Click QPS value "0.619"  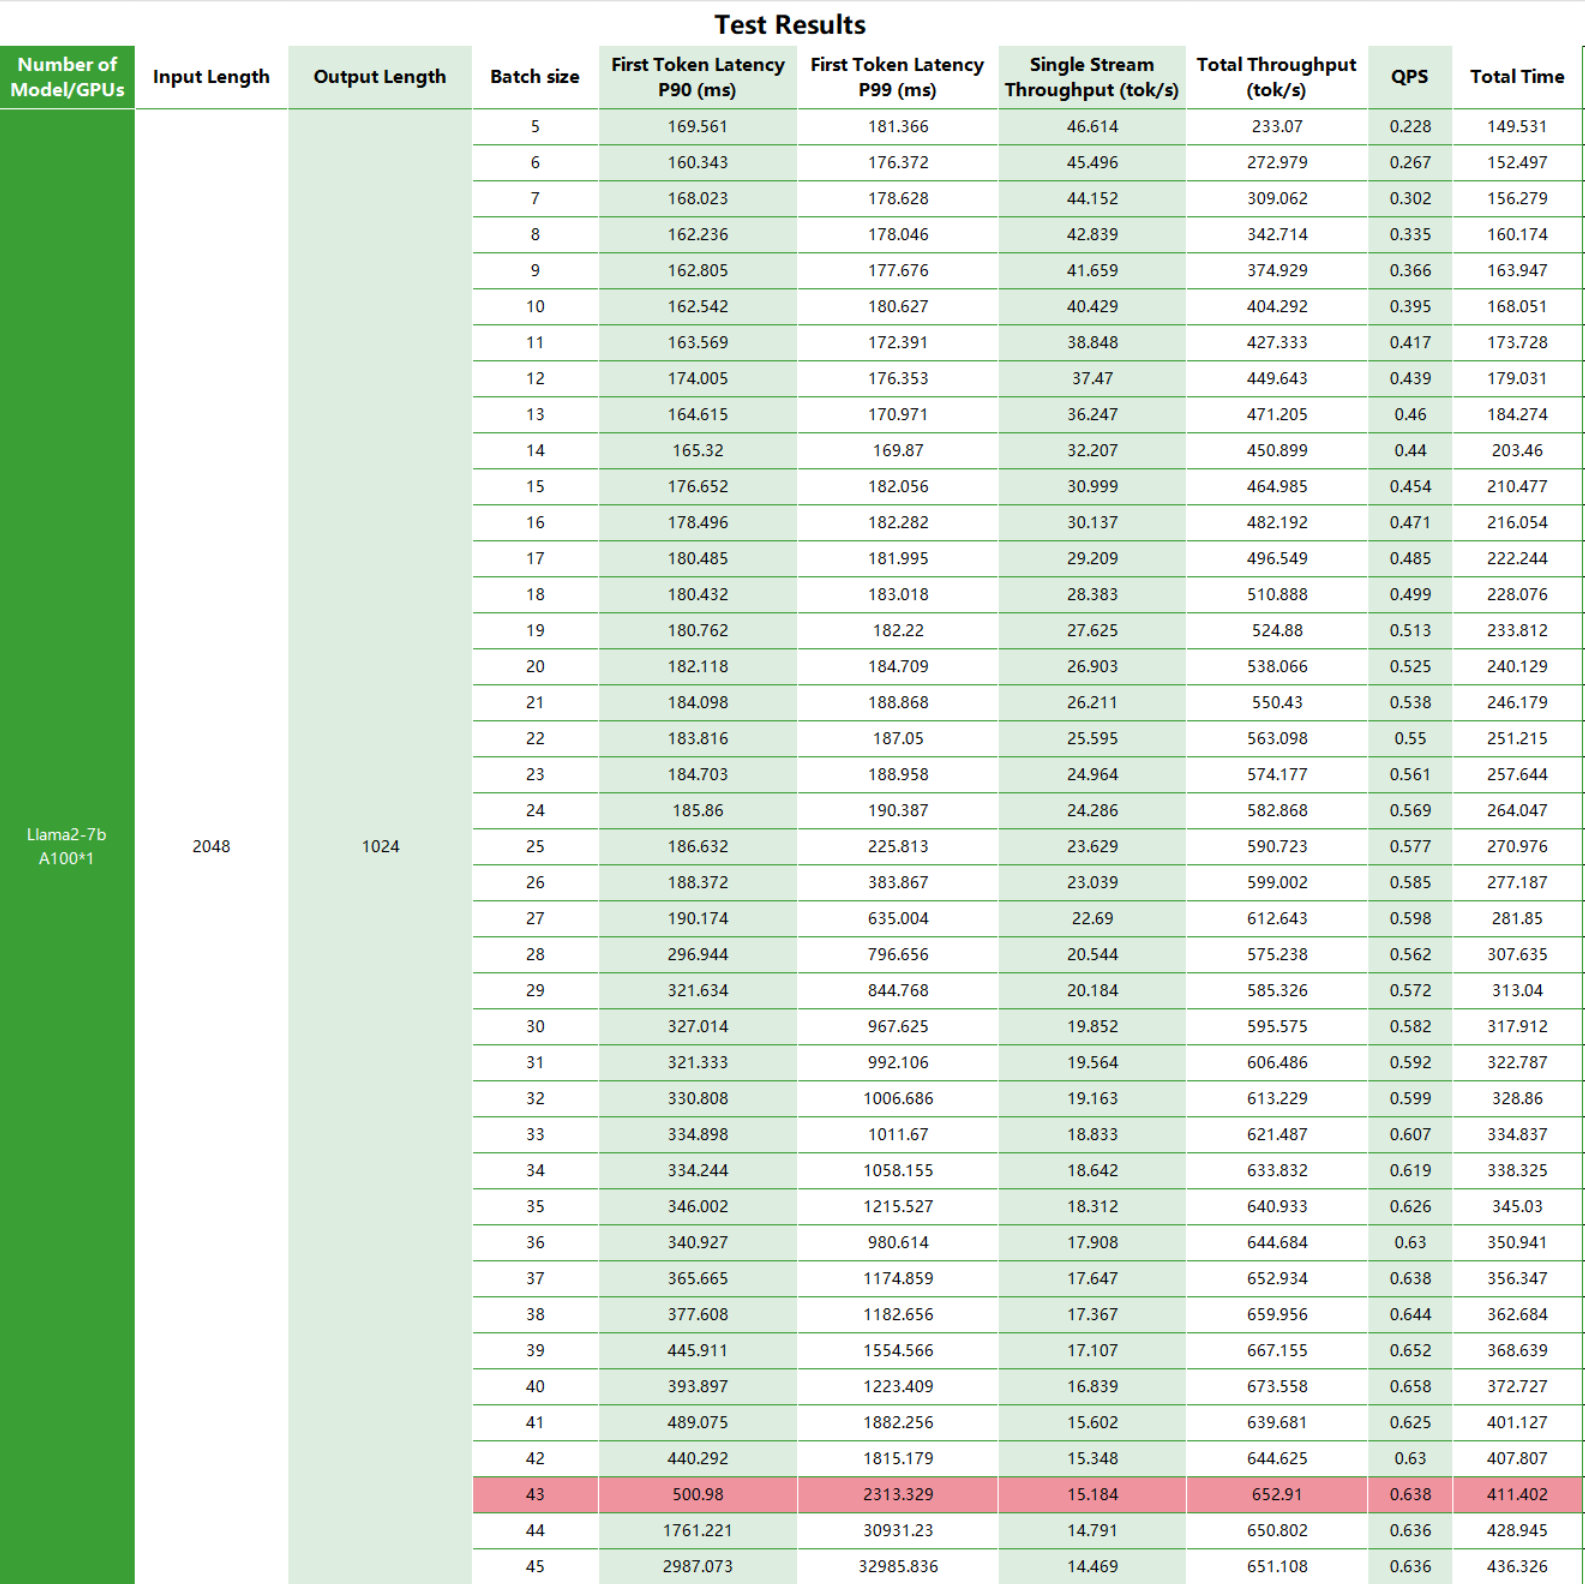[1410, 1171]
